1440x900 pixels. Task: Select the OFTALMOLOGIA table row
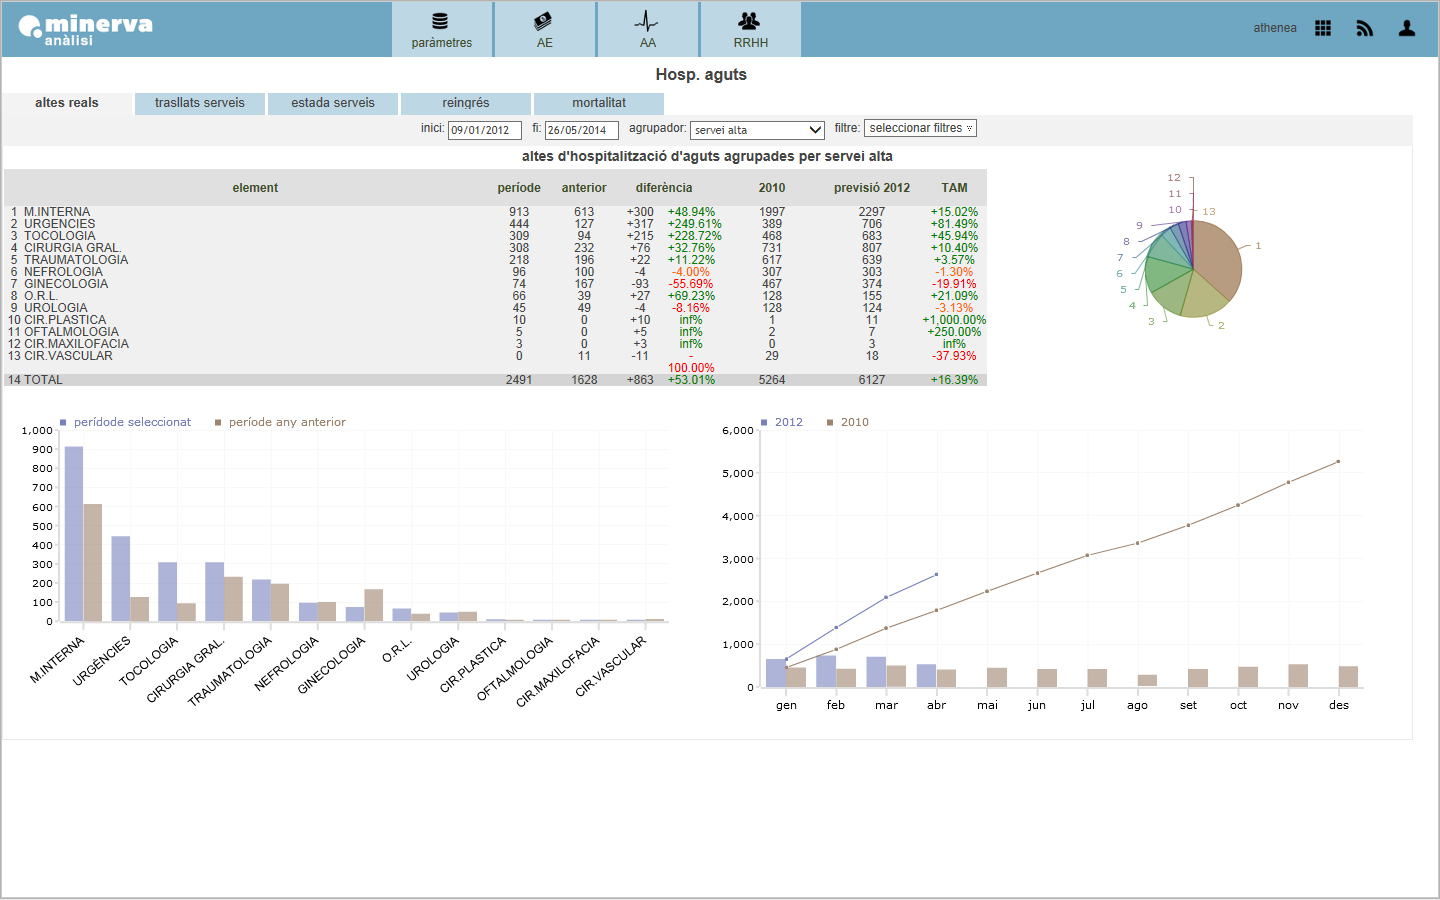tap(495, 332)
